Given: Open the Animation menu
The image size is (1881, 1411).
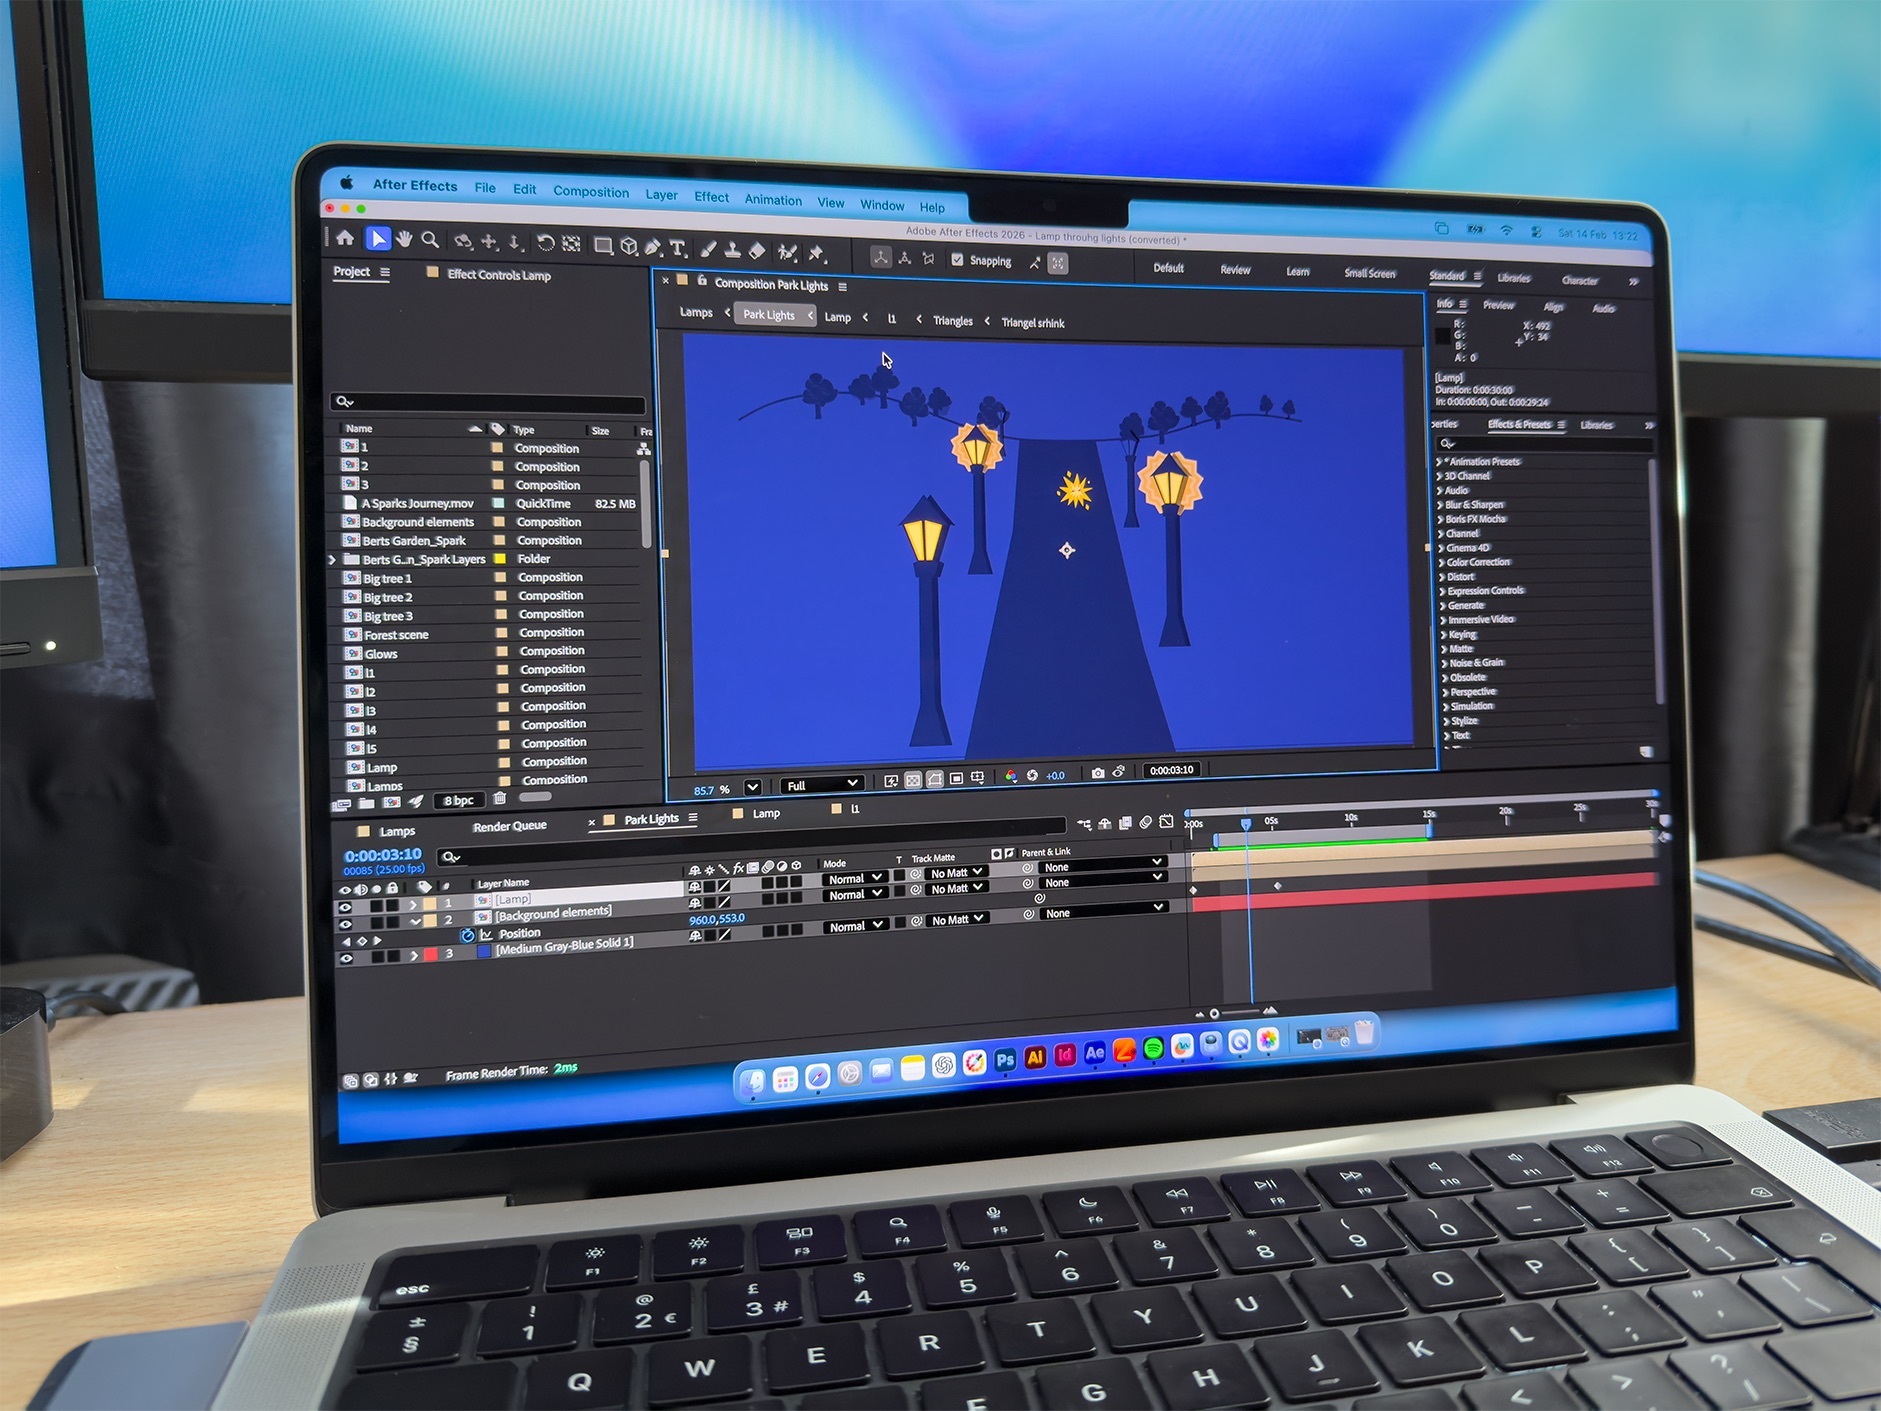Looking at the screenshot, I should click(x=772, y=200).
